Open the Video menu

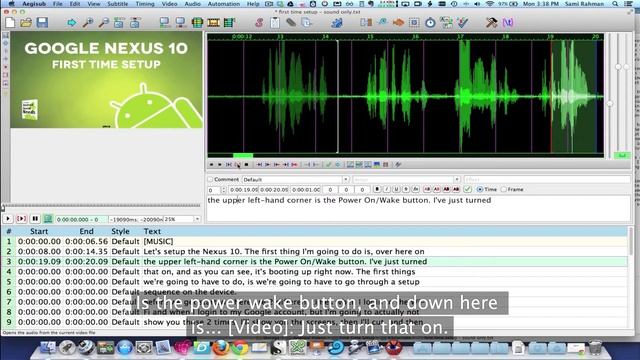(169, 4)
